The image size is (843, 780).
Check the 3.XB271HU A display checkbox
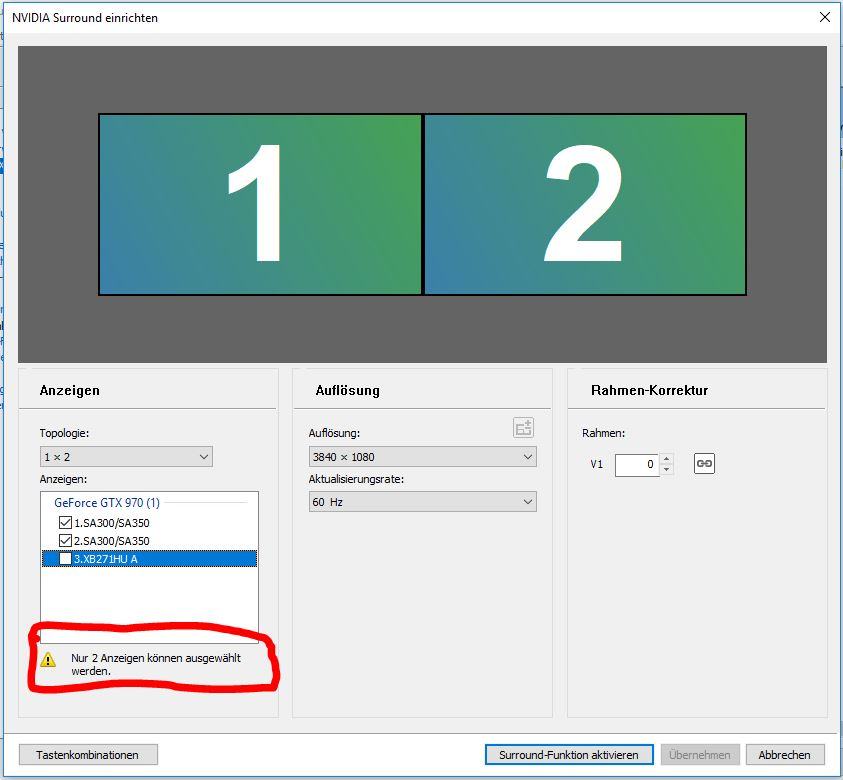[65, 559]
